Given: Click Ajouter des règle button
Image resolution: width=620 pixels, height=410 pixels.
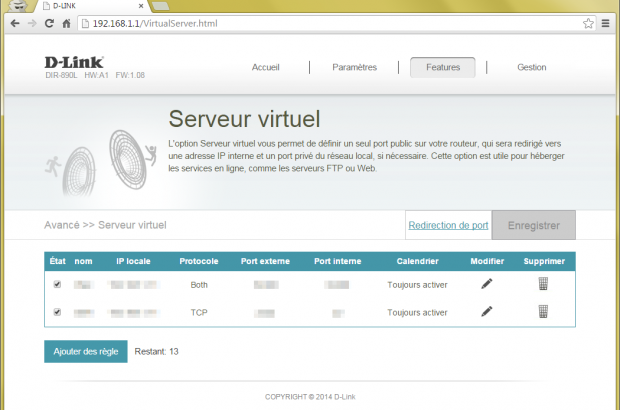Looking at the screenshot, I should point(85,352).
